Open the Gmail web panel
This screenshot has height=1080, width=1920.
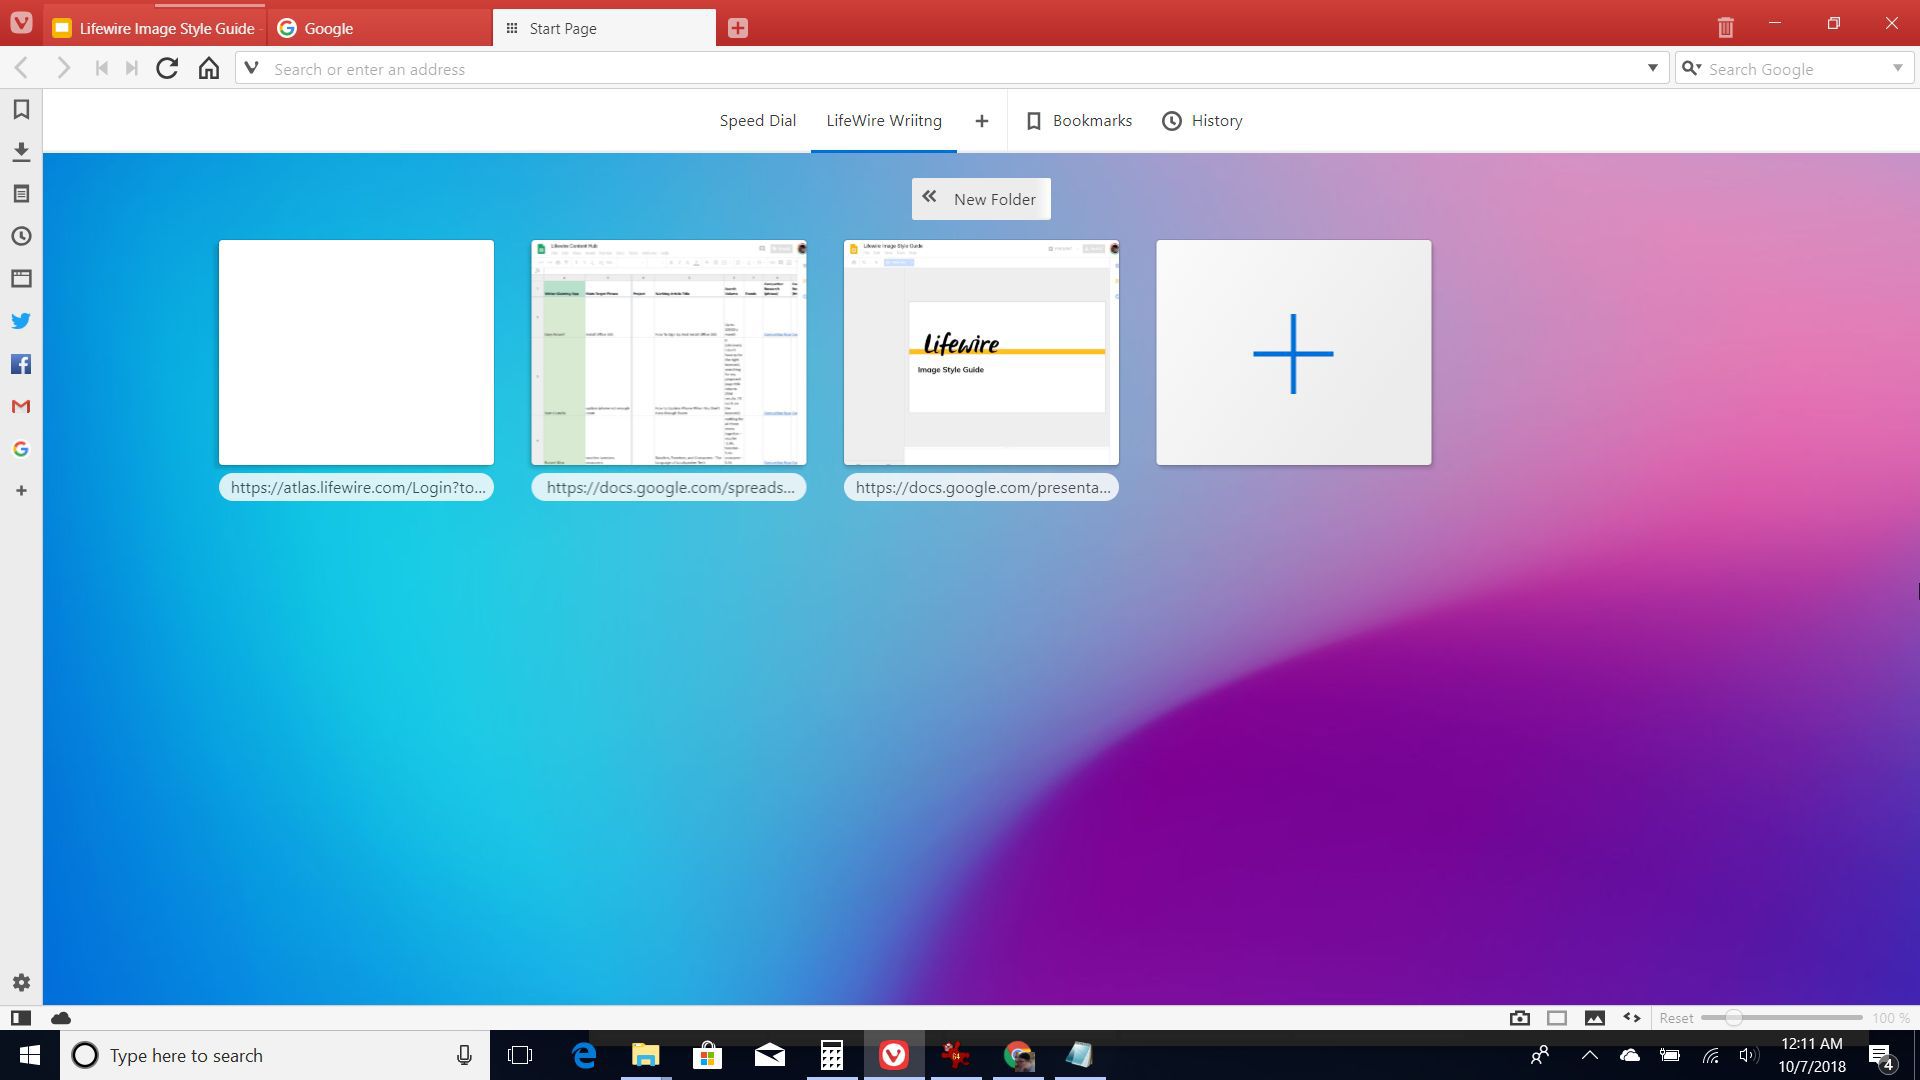21,406
